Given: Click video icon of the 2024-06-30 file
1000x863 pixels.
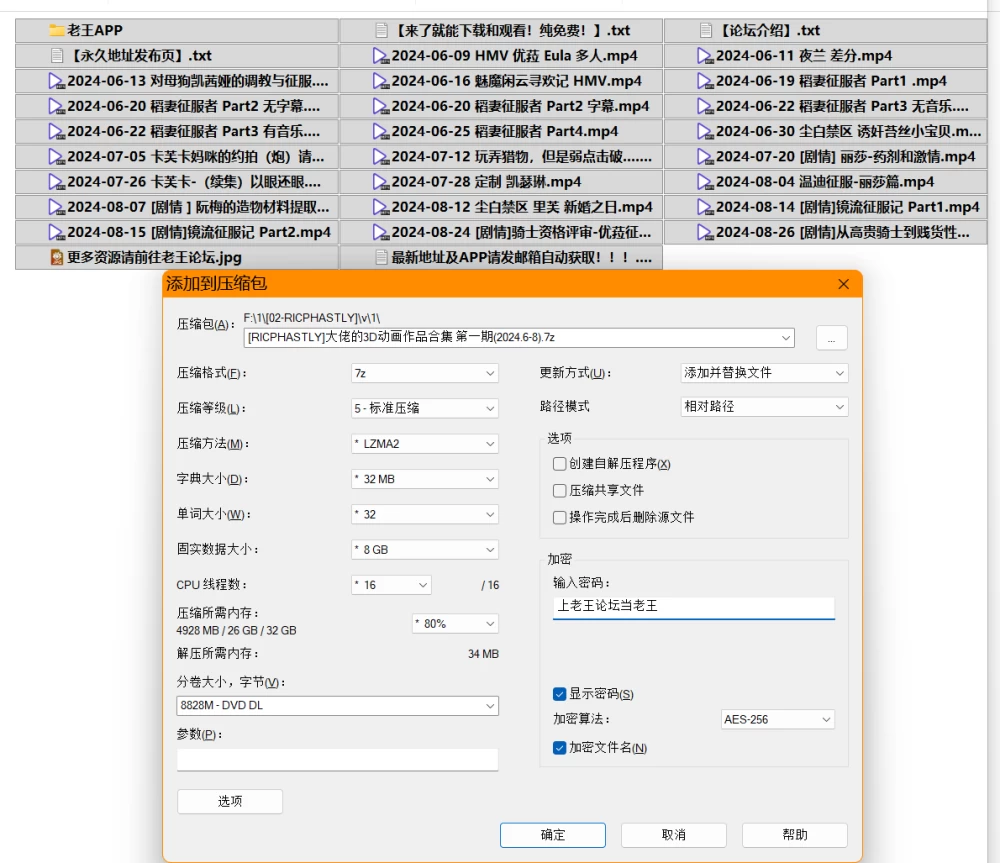Looking at the screenshot, I should 705,131.
